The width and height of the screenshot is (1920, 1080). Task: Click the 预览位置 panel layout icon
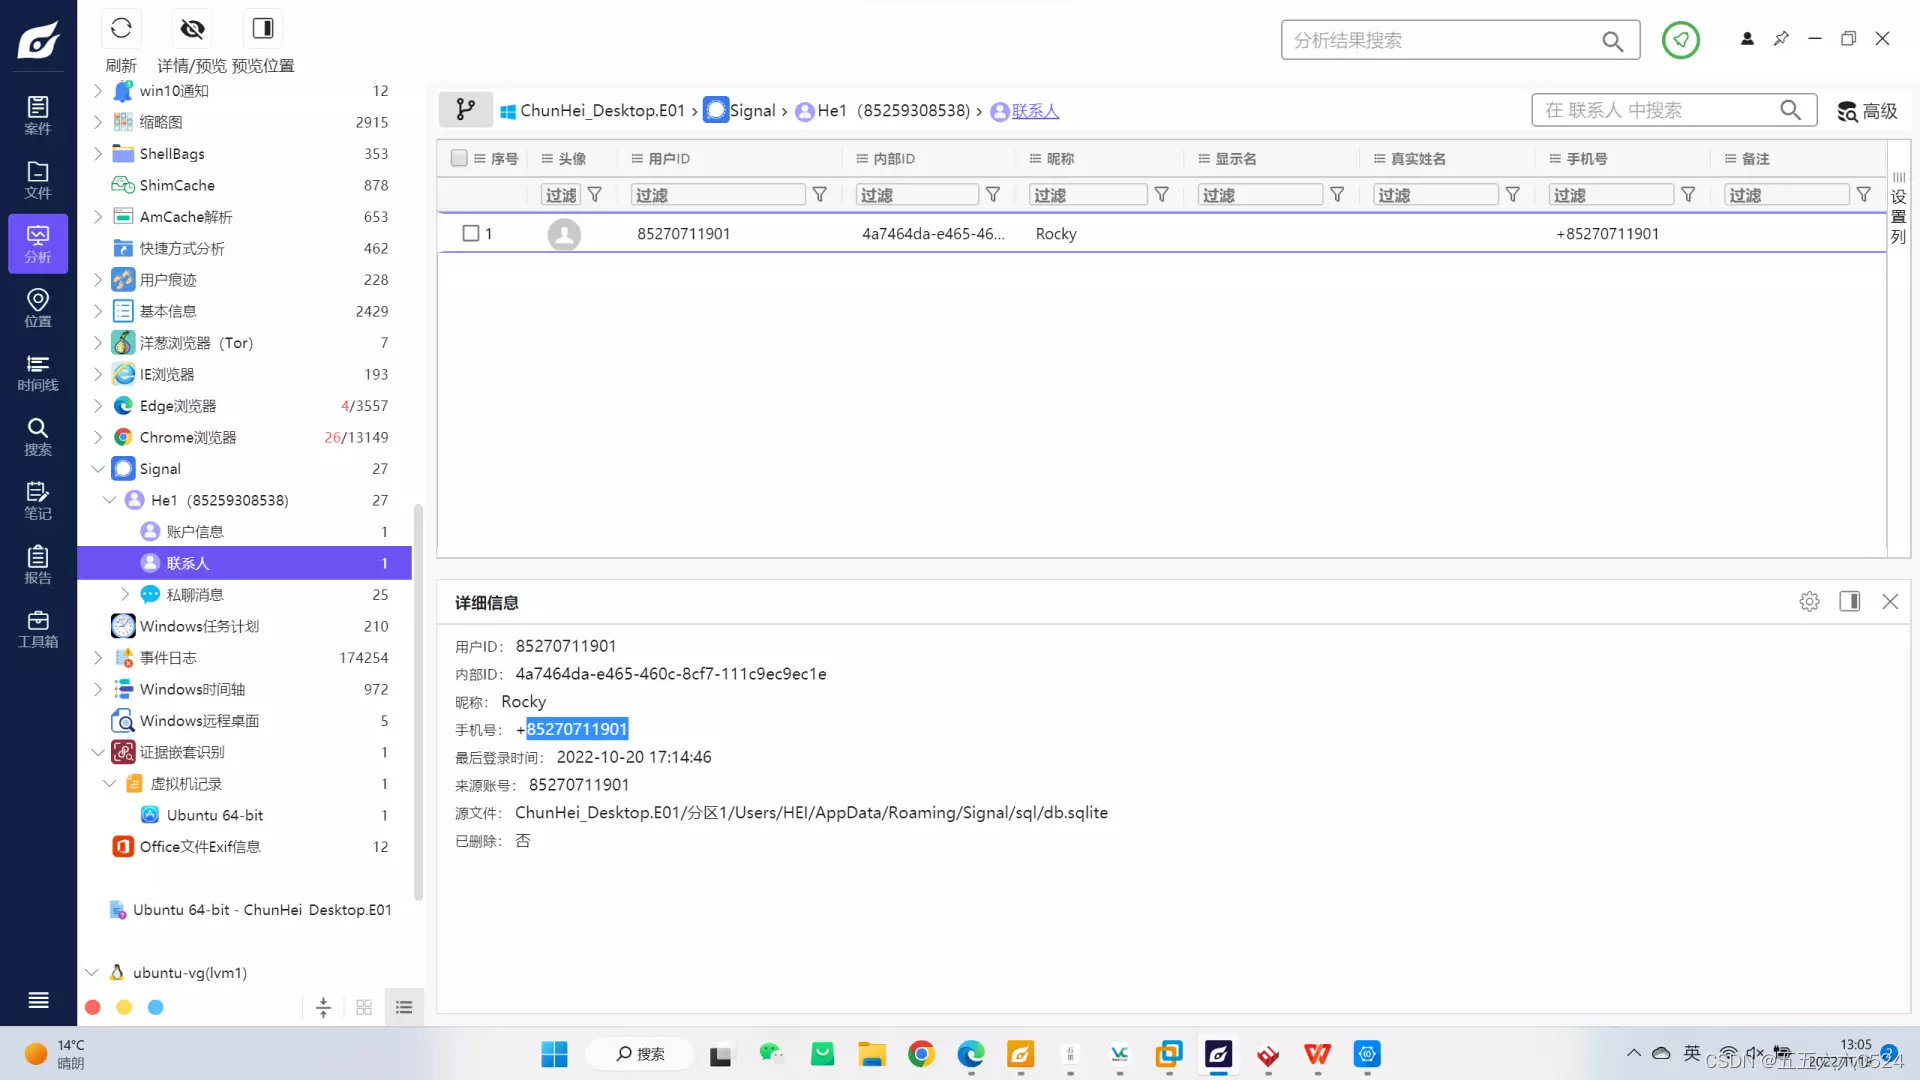263,29
